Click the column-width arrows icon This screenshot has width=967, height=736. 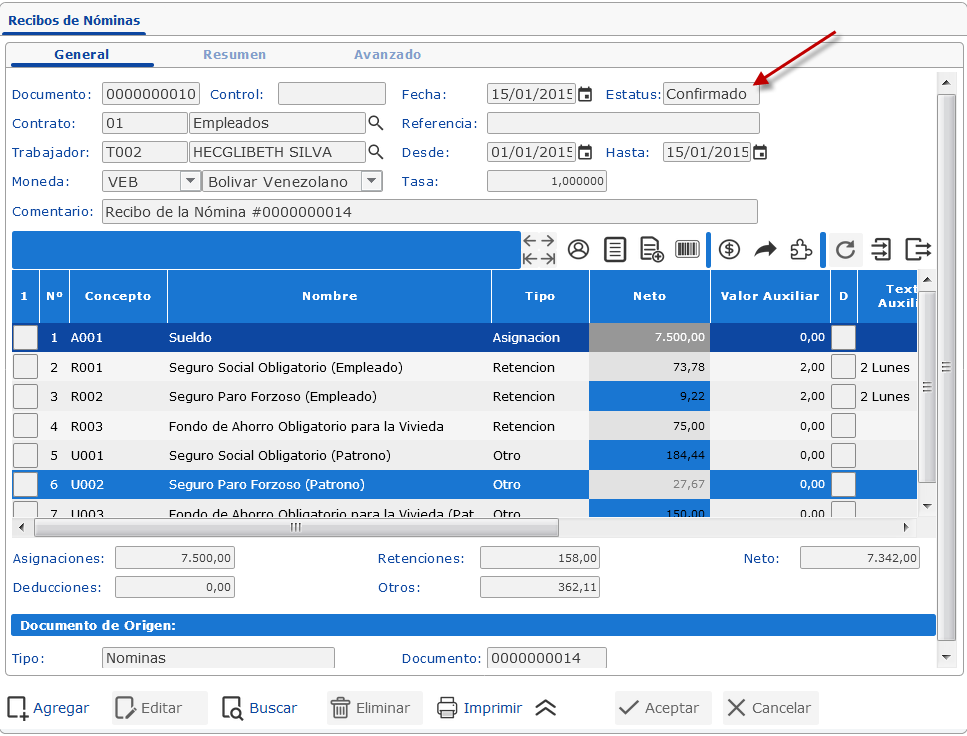pyautogui.click(x=539, y=250)
